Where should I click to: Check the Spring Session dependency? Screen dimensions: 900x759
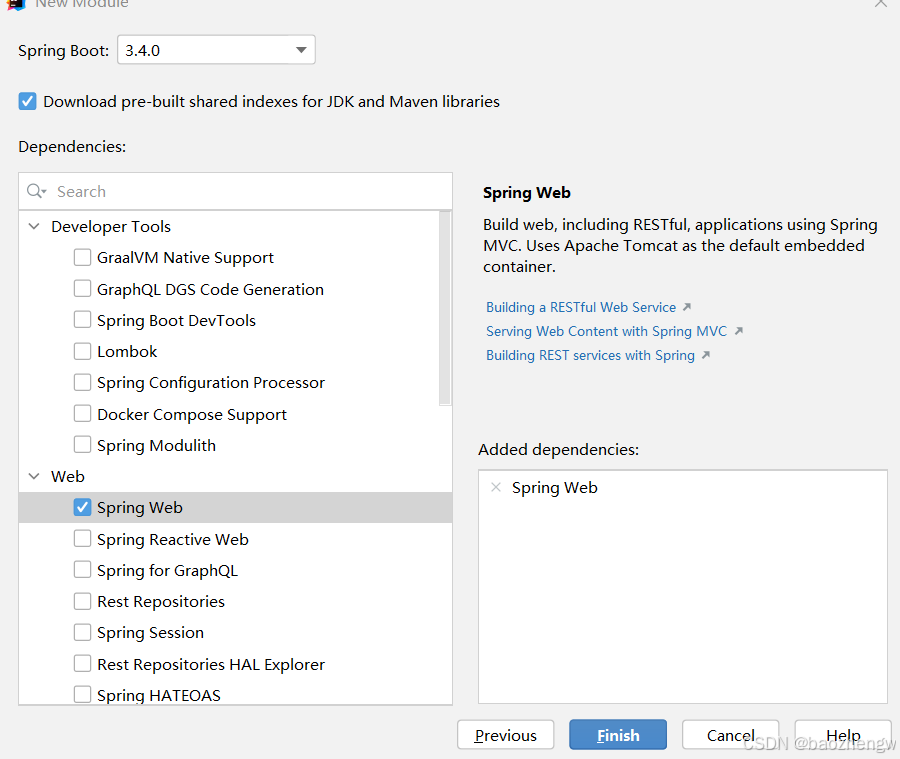coord(83,632)
